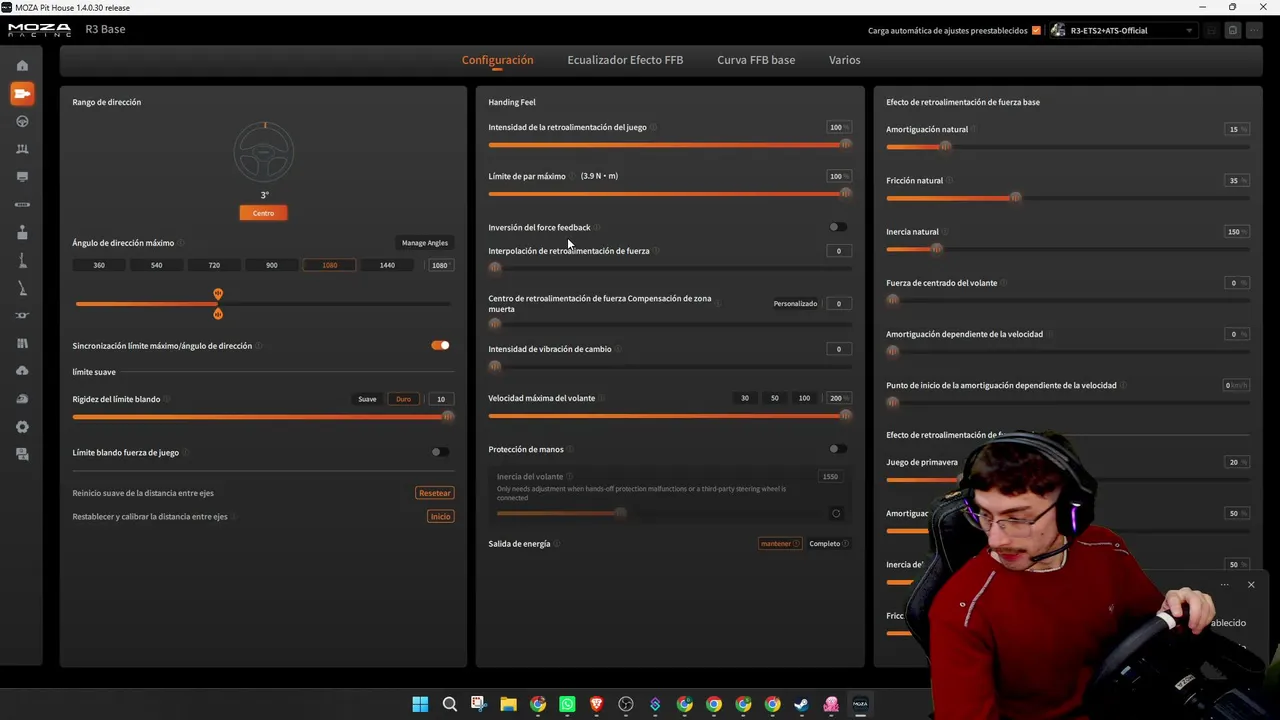Choose Suave soft limit stiffness

click(x=367, y=399)
